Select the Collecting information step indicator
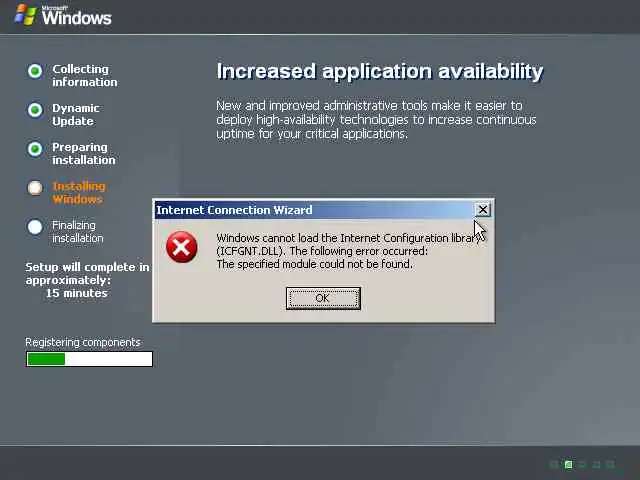640x480 pixels. click(x=35, y=71)
